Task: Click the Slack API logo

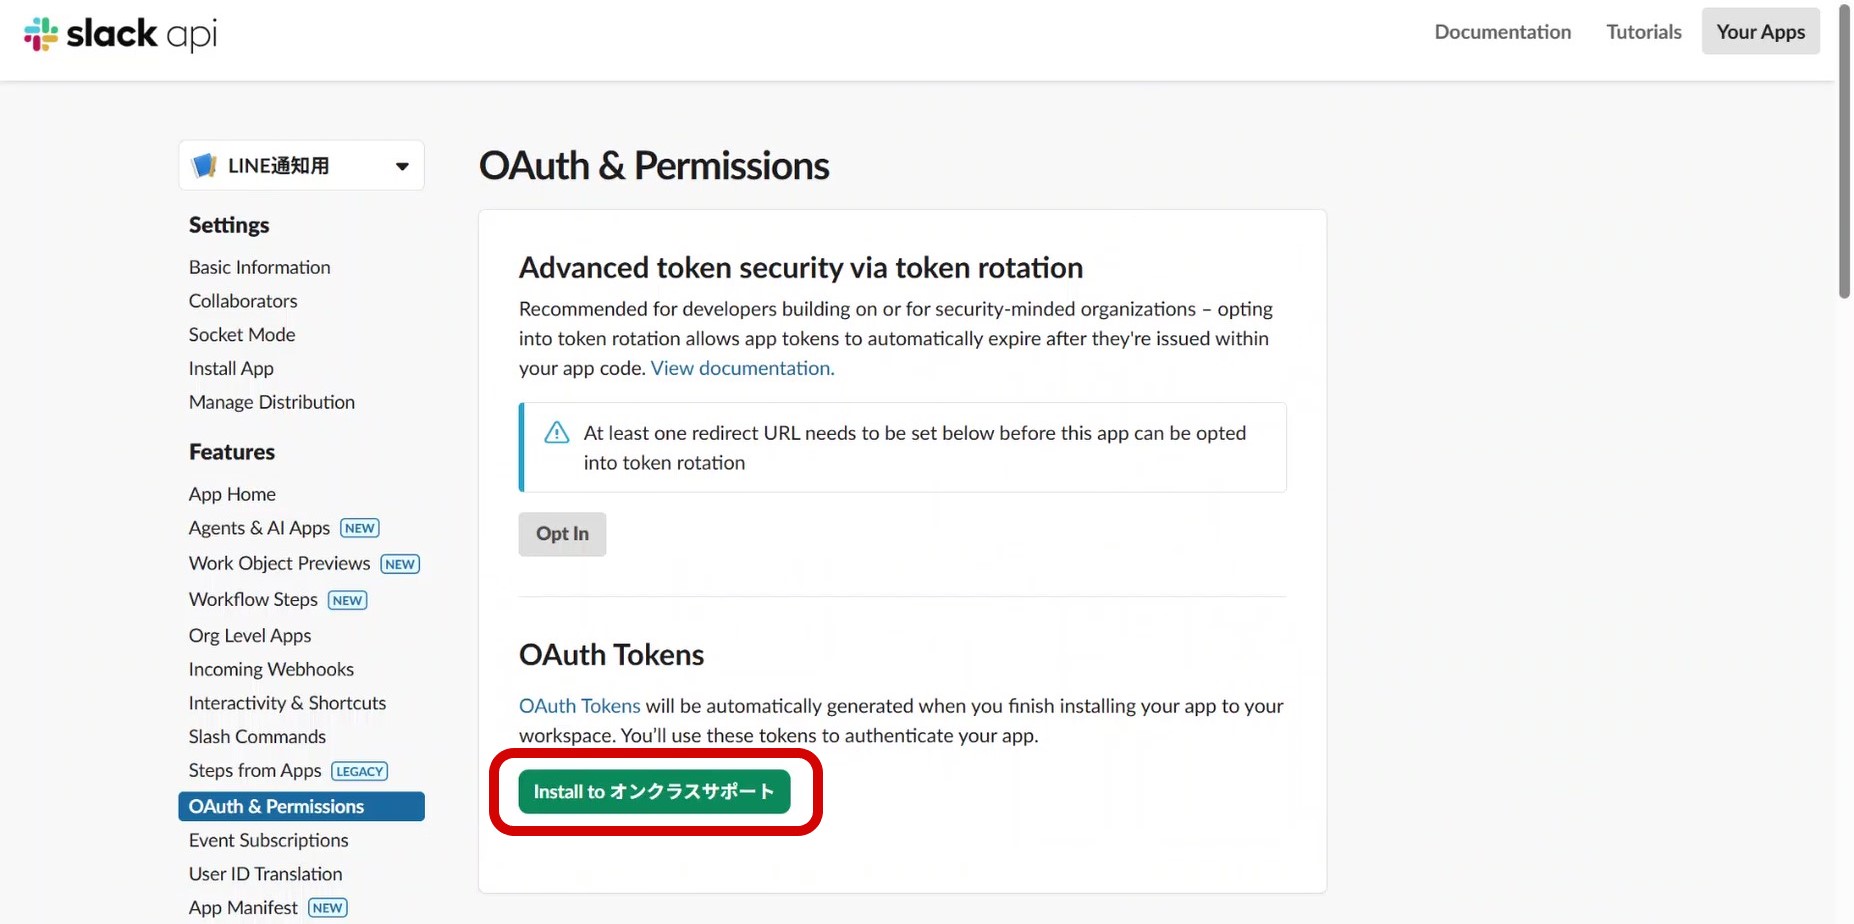Action: pyautogui.click(x=120, y=34)
